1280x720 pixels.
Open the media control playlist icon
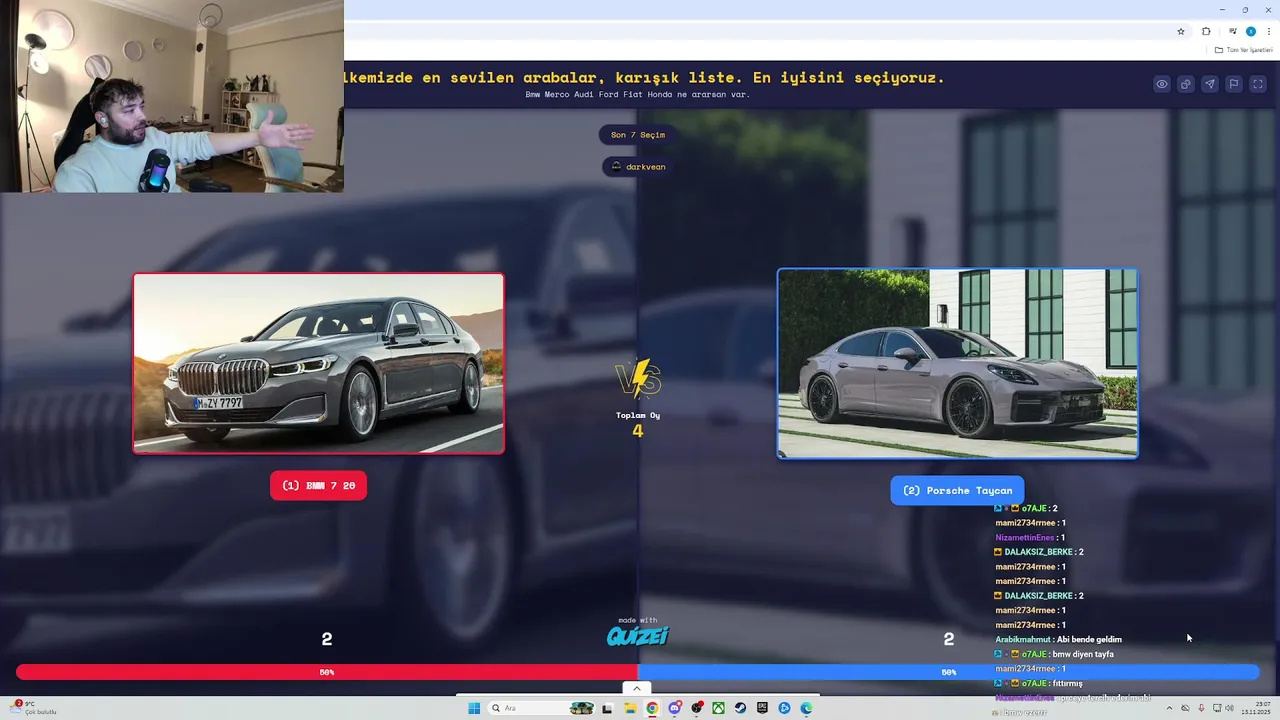(1233, 31)
